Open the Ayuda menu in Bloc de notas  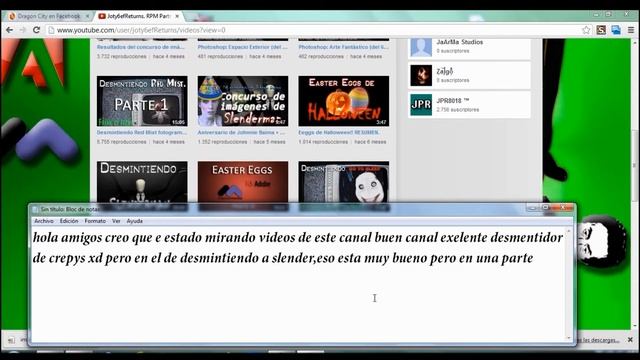[x=134, y=221]
